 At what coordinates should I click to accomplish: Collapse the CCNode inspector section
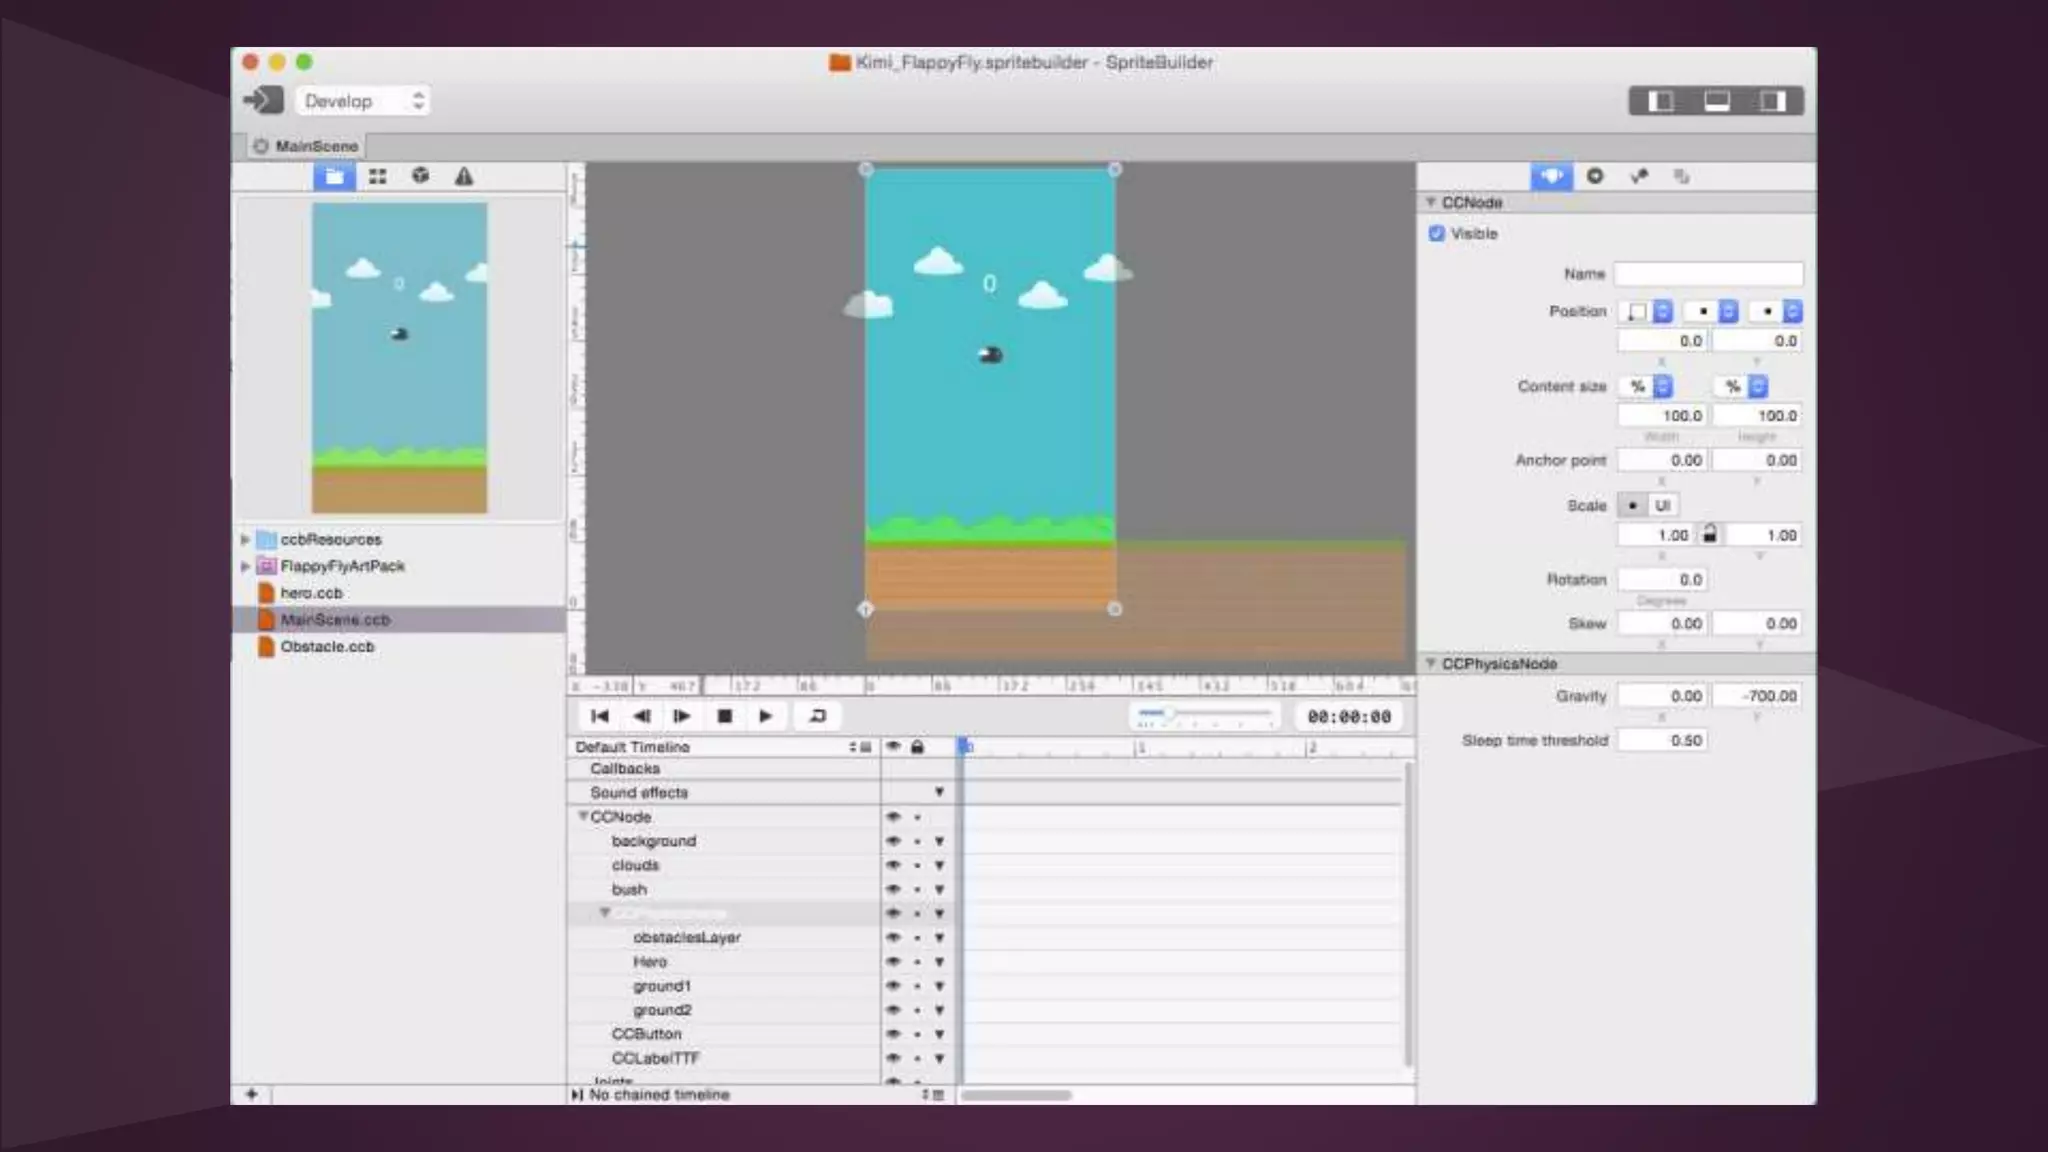[1431, 202]
